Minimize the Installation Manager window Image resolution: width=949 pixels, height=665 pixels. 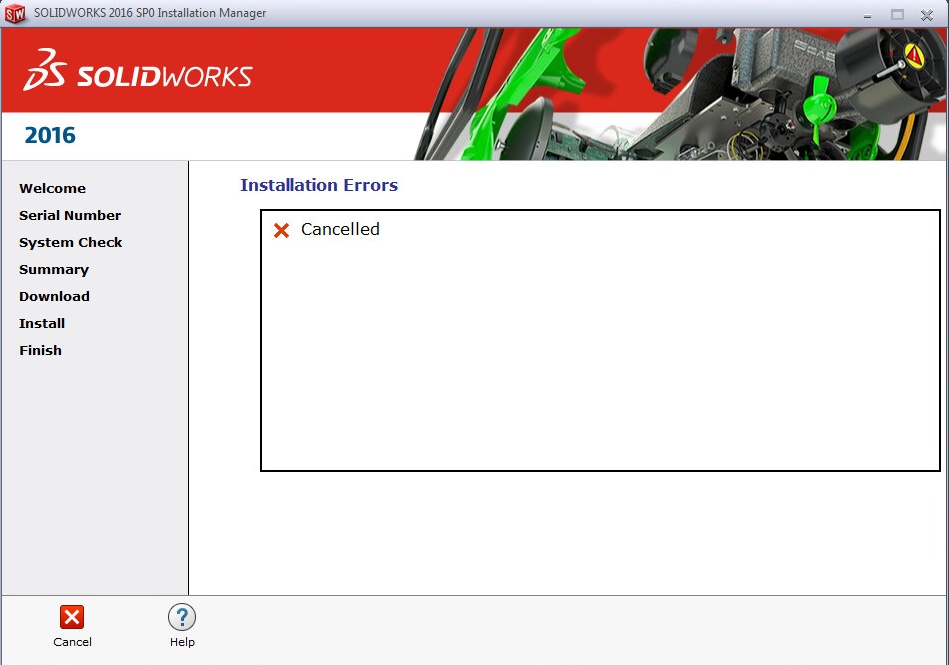click(x=867, y=15)
